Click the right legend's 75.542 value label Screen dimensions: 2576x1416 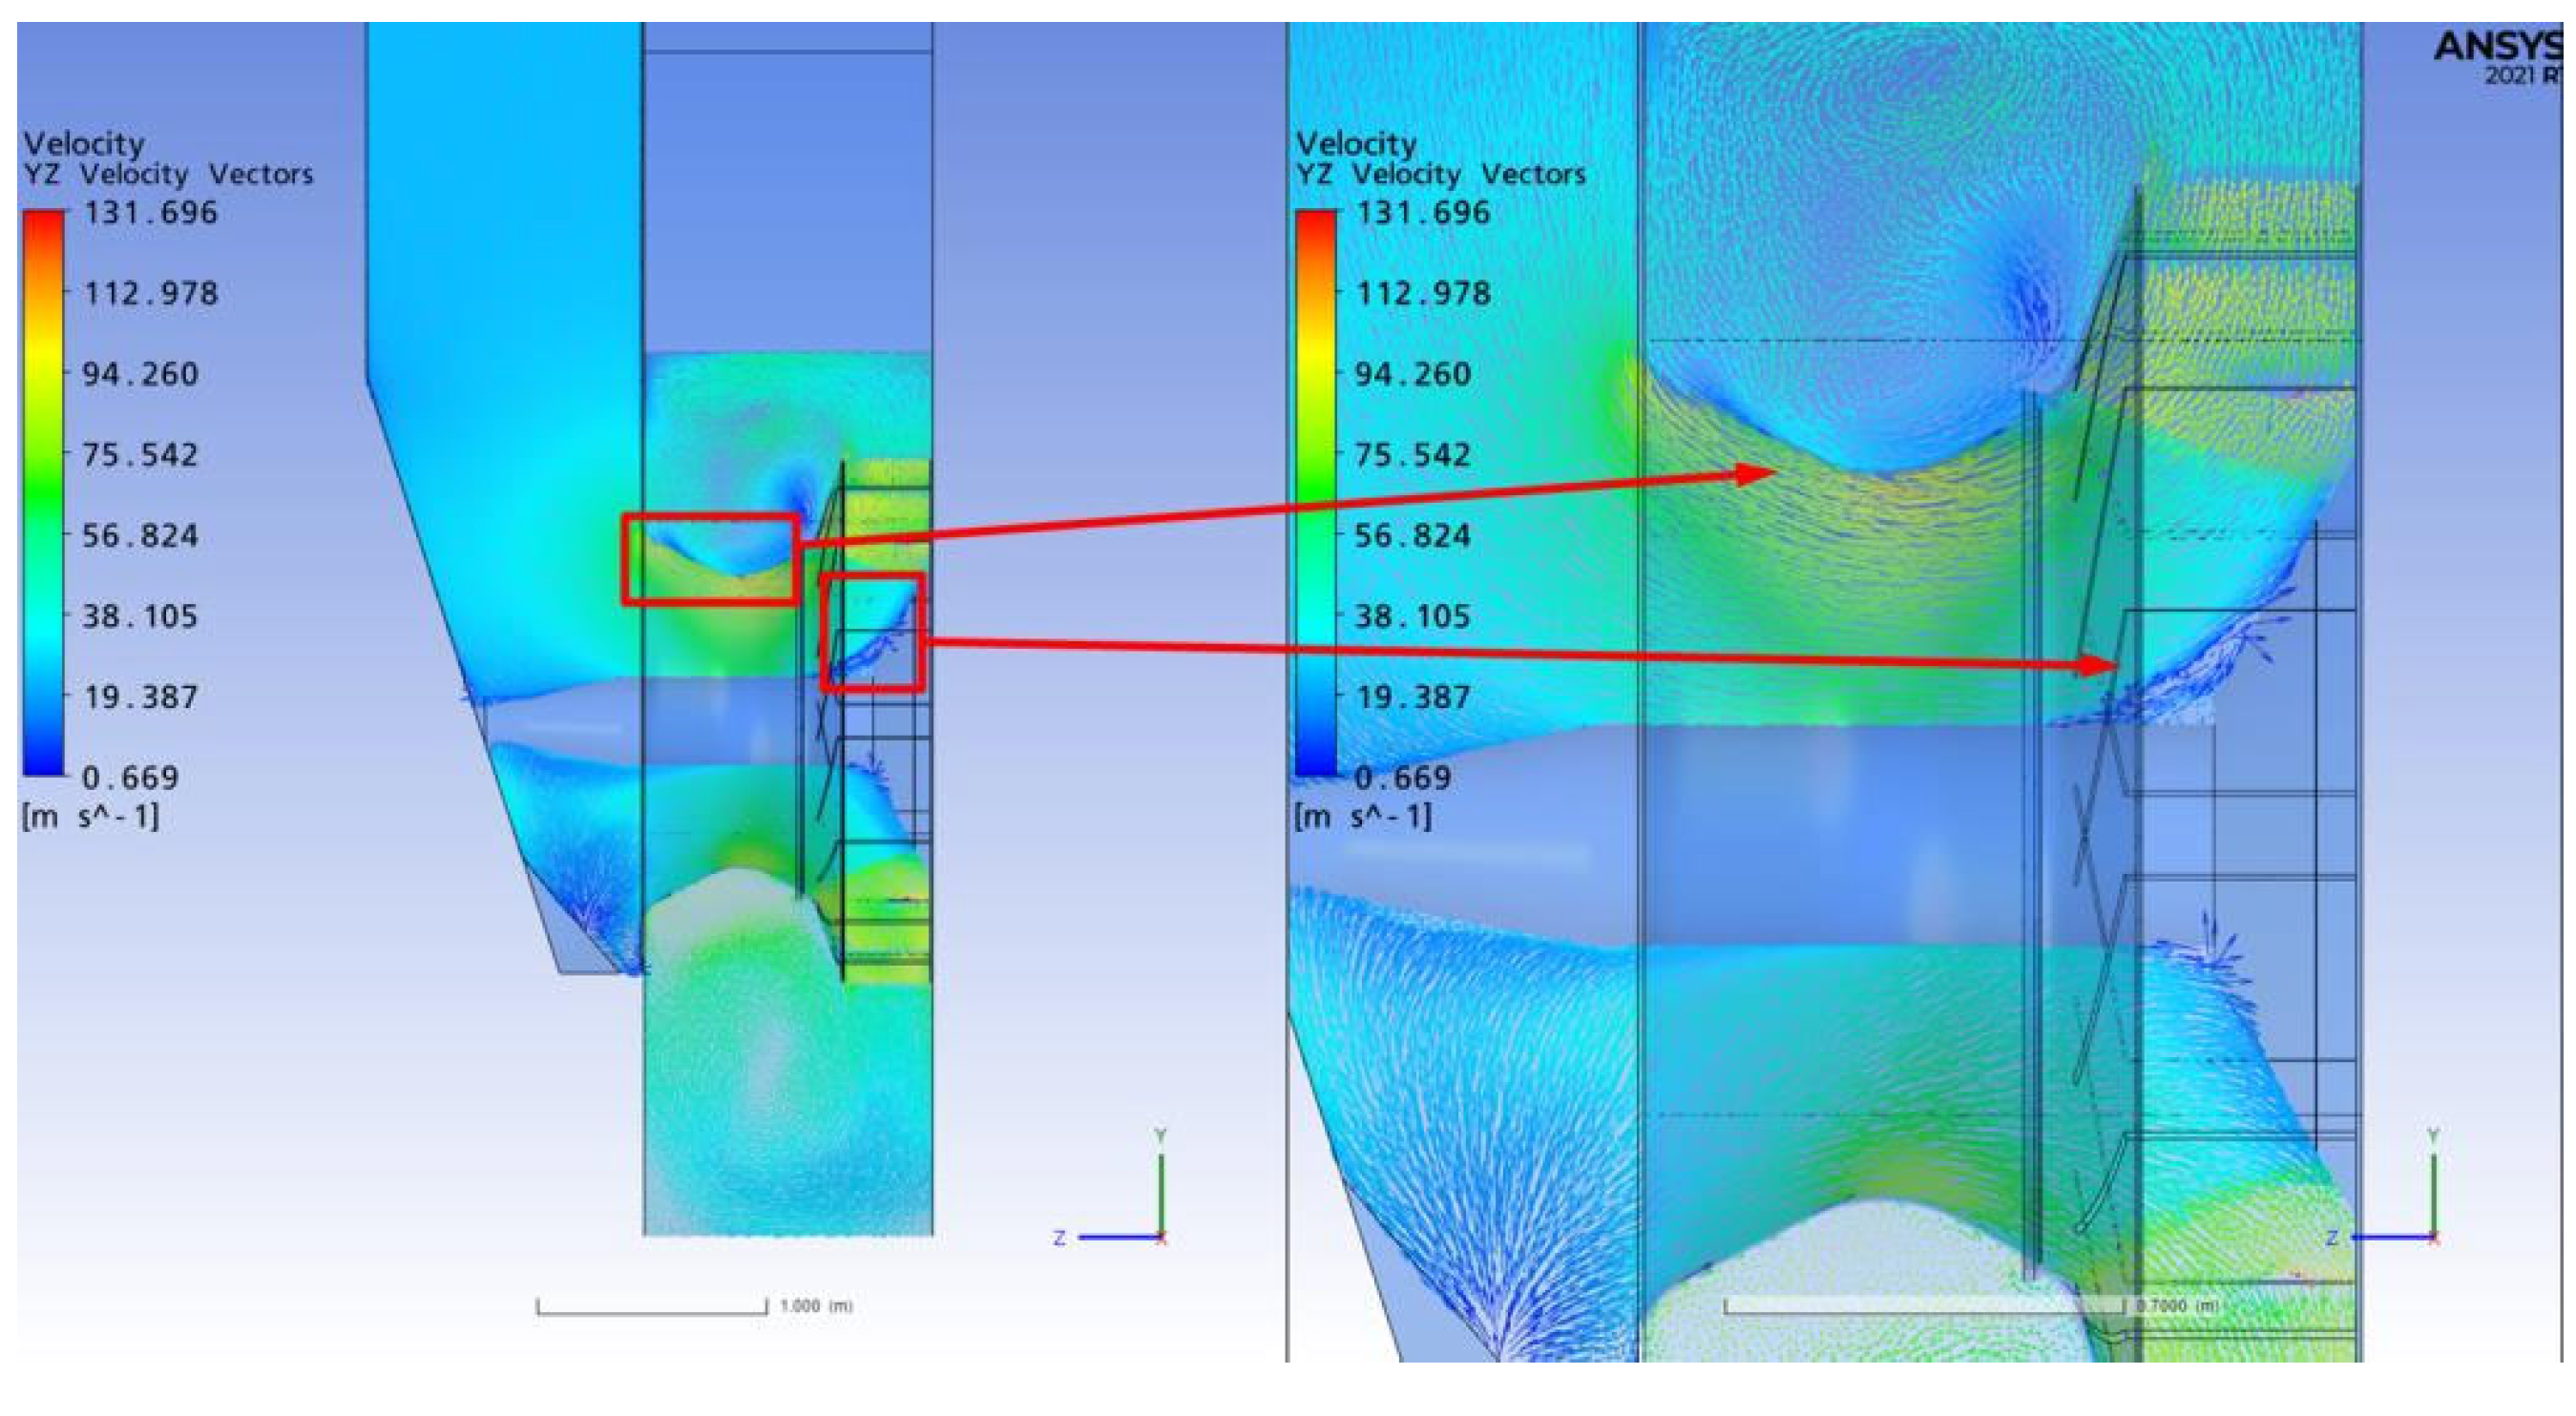[1412, 455]
